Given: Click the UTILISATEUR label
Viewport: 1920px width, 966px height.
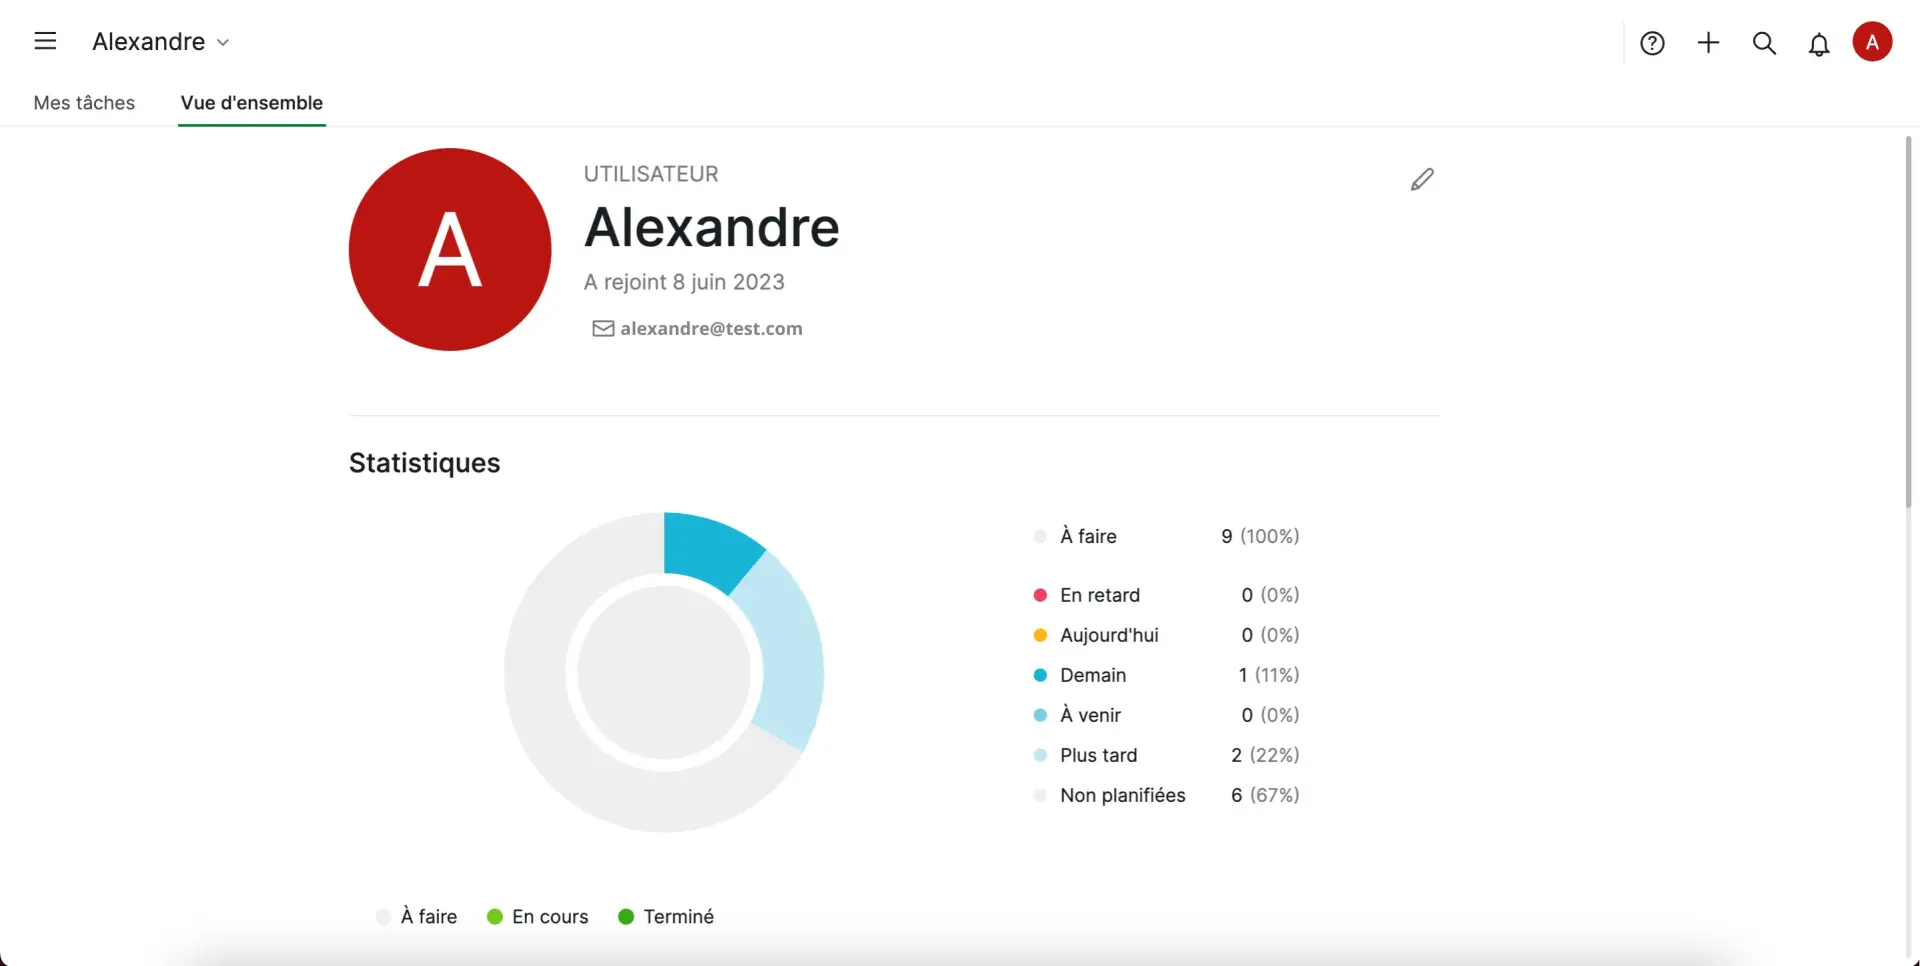Looking at the screenshot, I should 651,174.
